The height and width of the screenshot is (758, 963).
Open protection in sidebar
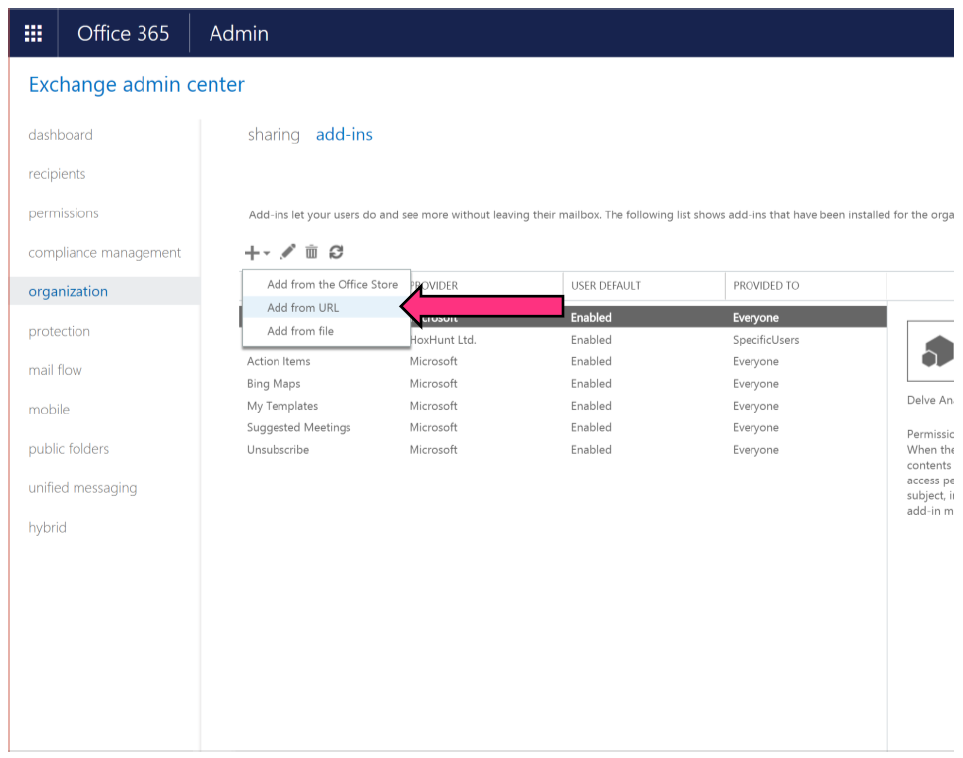pyautogui.click(x=59, y=331)
